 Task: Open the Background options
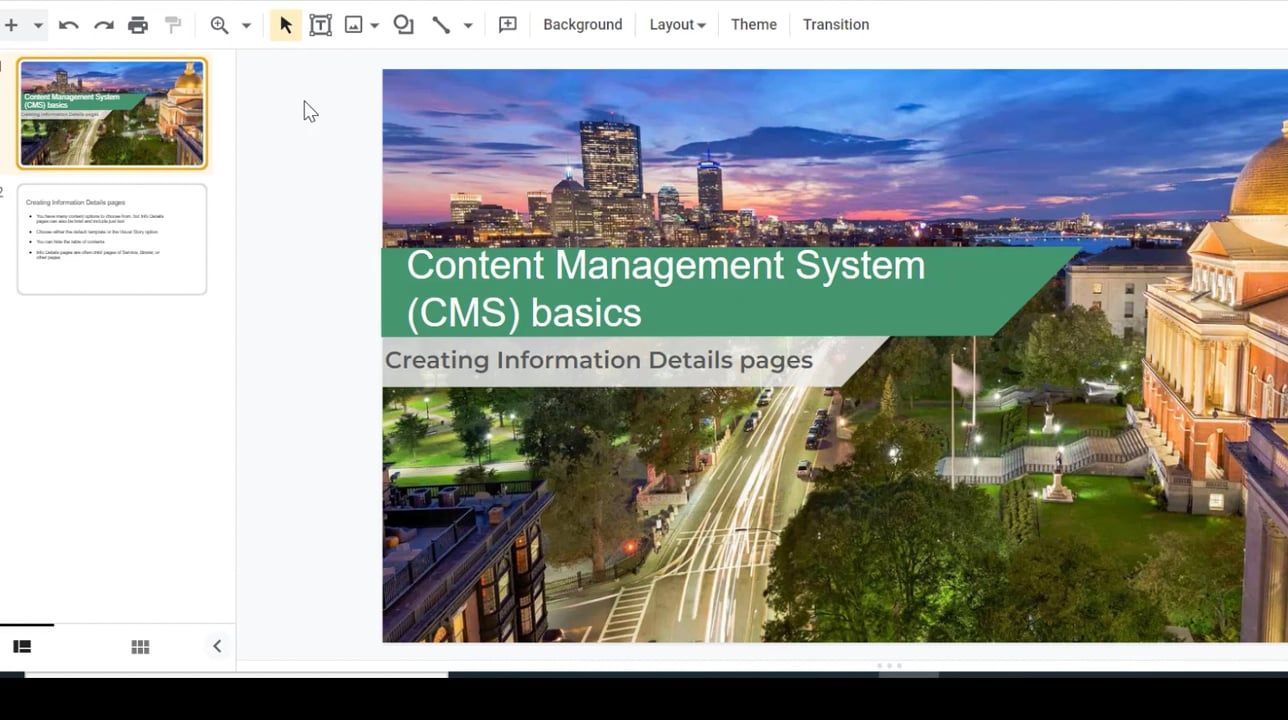tap(582, 25)
